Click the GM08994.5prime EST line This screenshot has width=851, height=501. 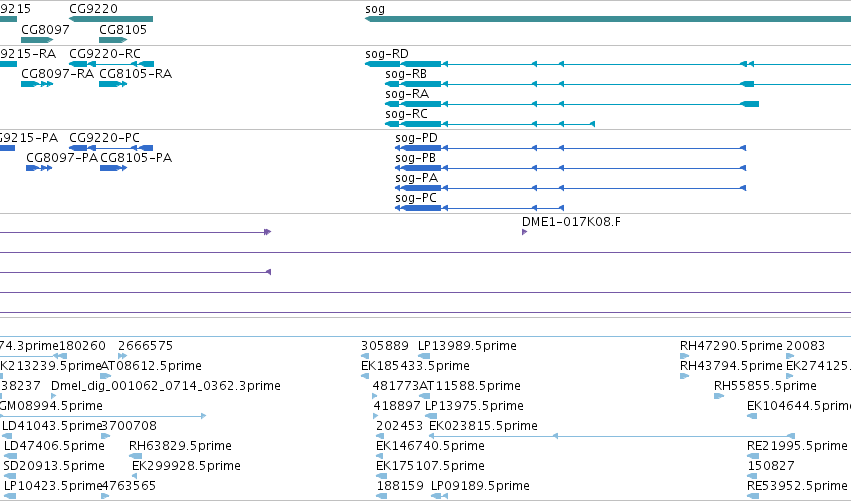coord(103,416)
